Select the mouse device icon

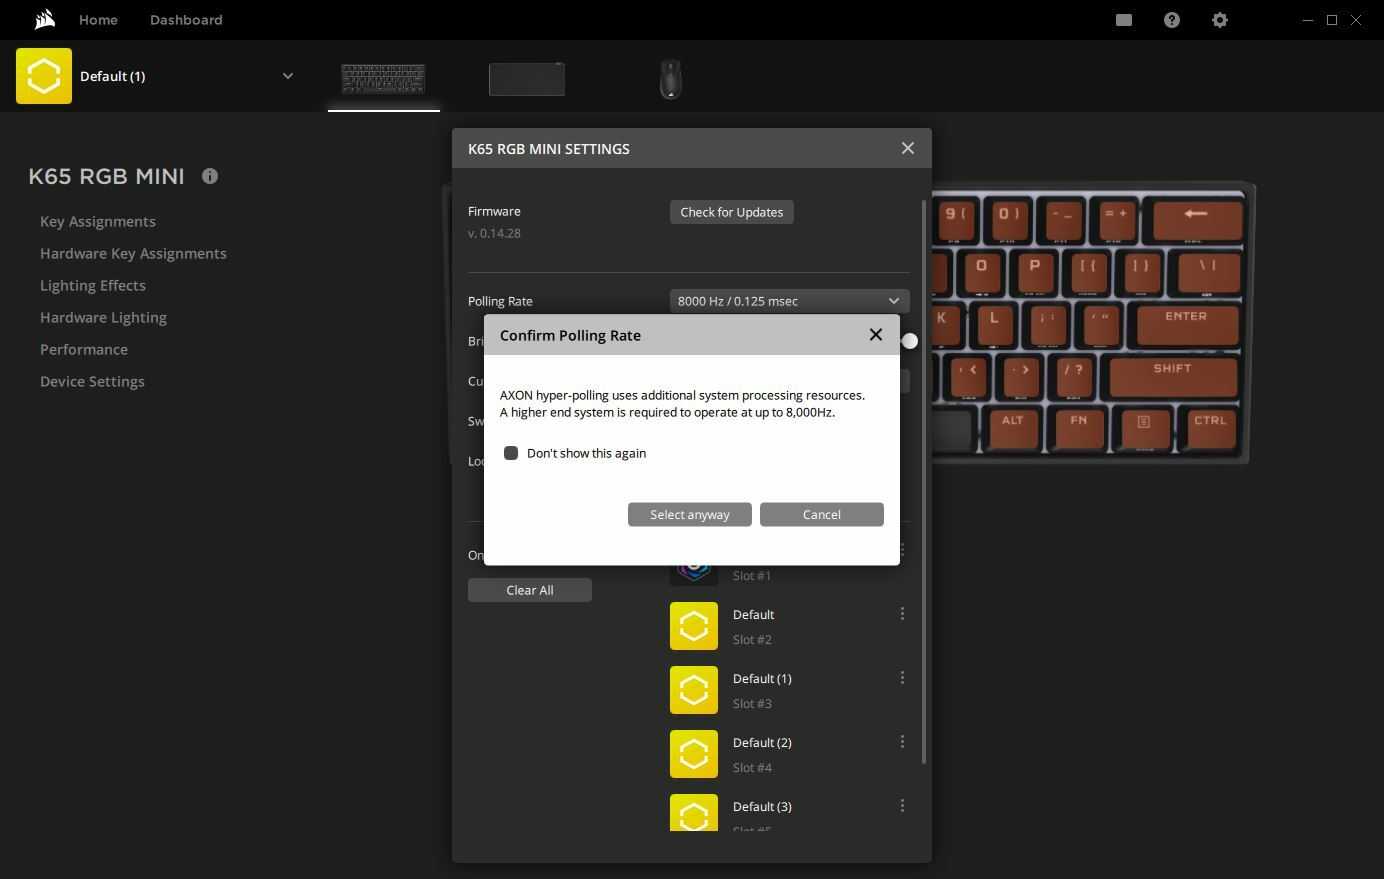point(670,79)
